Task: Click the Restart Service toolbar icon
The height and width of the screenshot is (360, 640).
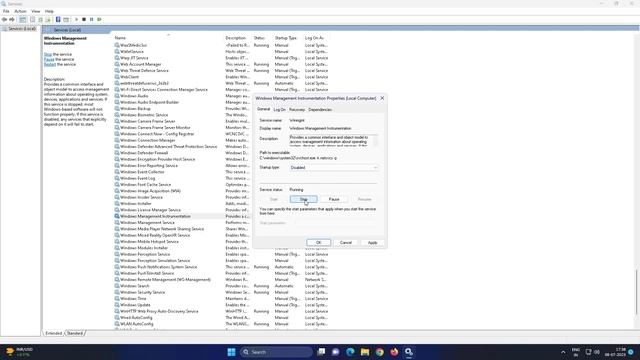Action: [99, 20]
